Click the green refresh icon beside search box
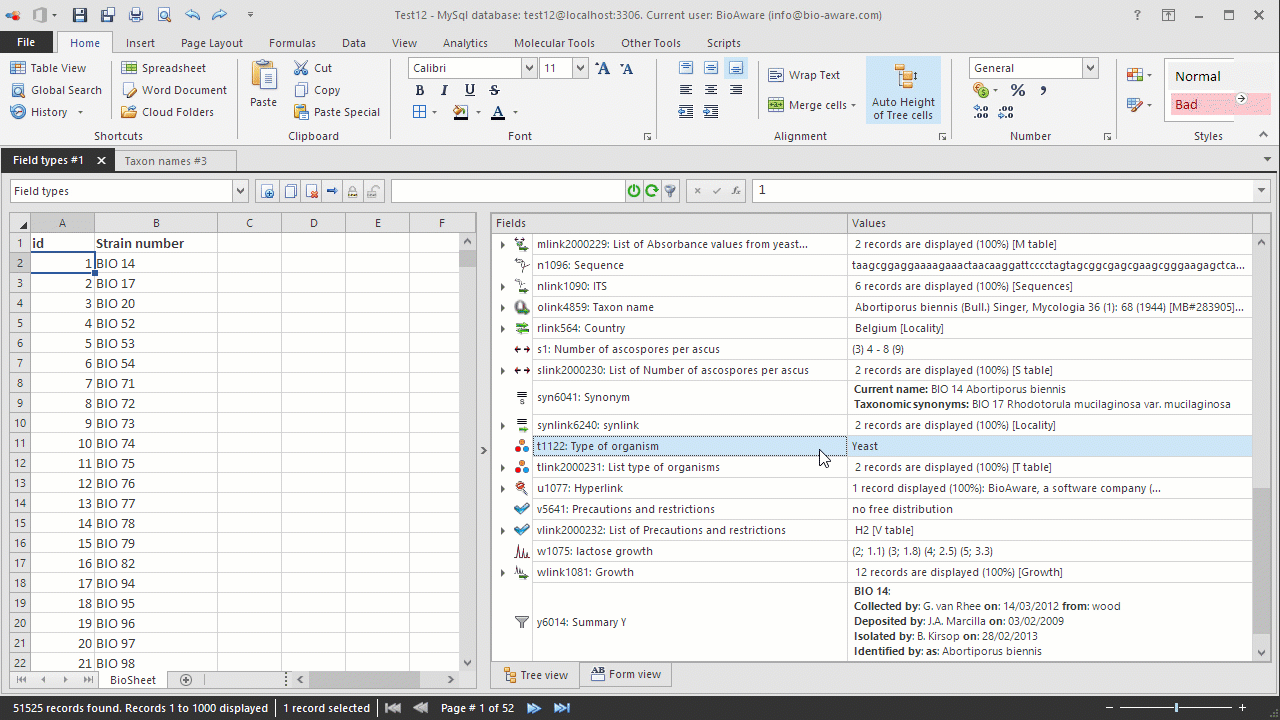The image size is (1280, 720). [652, 191]
